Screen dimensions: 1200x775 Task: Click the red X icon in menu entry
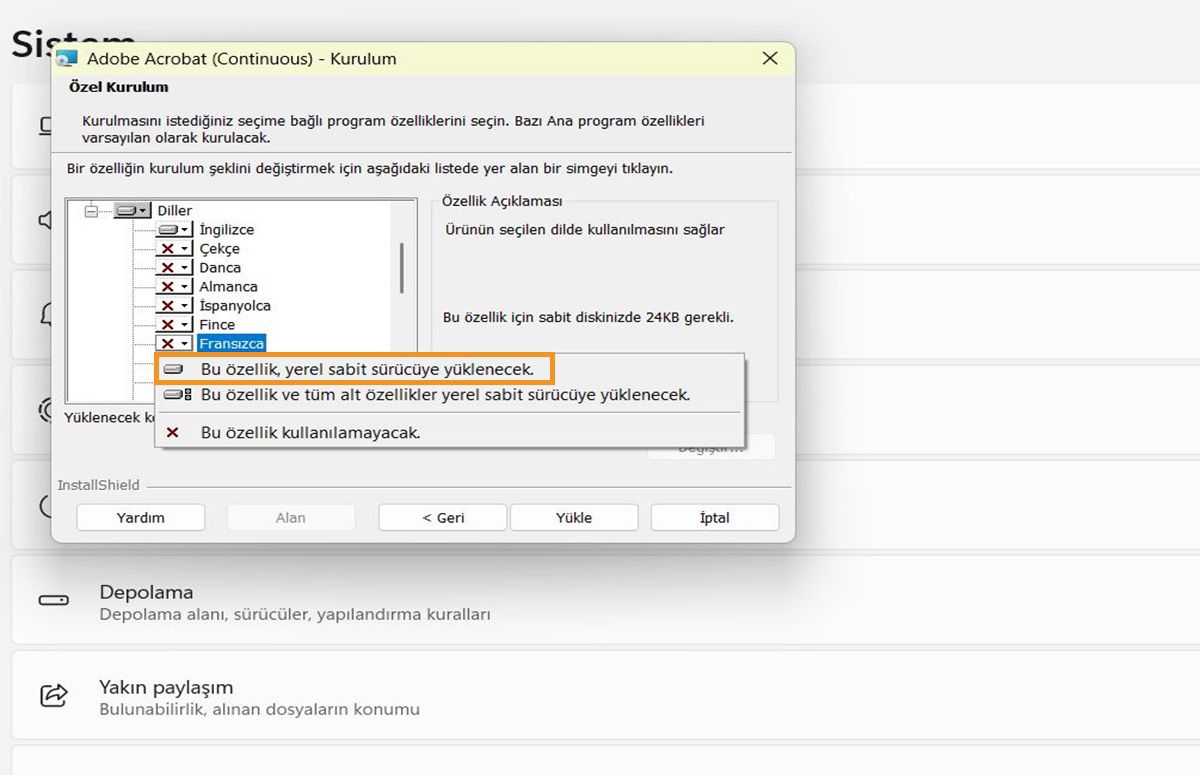(172, 433)
